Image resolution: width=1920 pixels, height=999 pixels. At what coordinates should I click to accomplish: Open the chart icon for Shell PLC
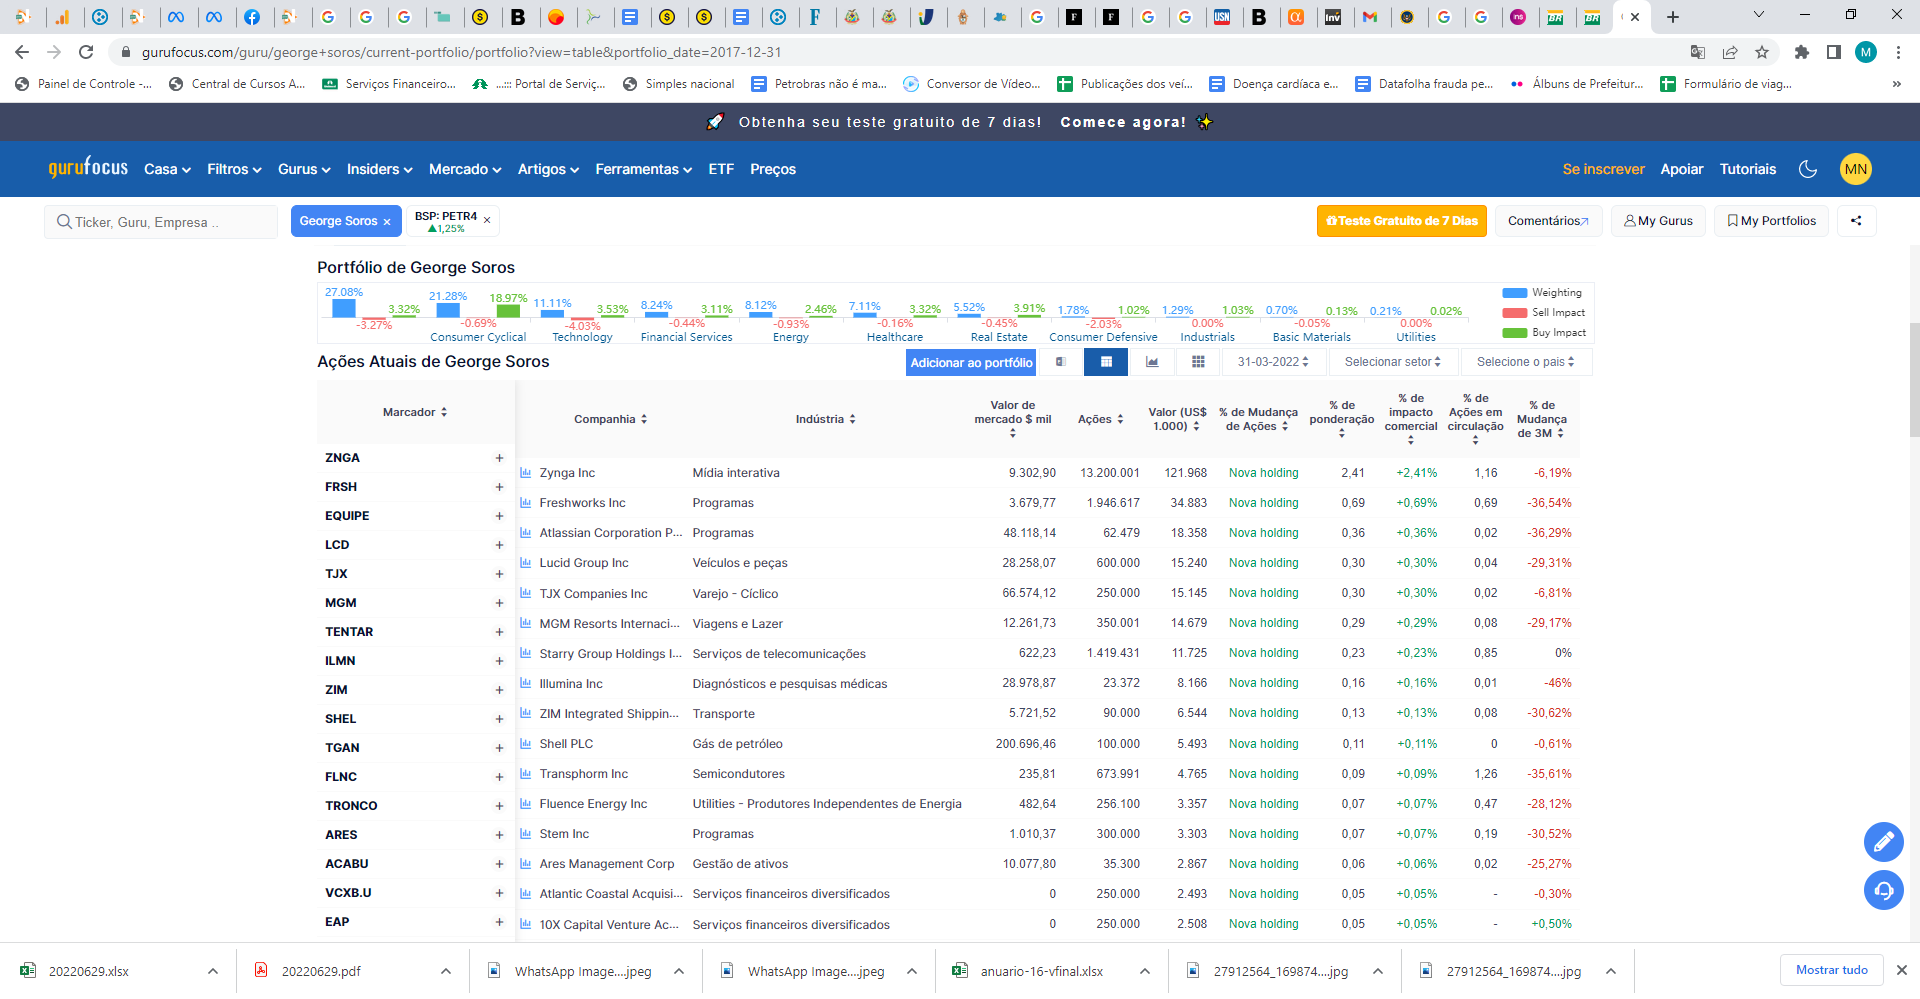pos(526,743)
